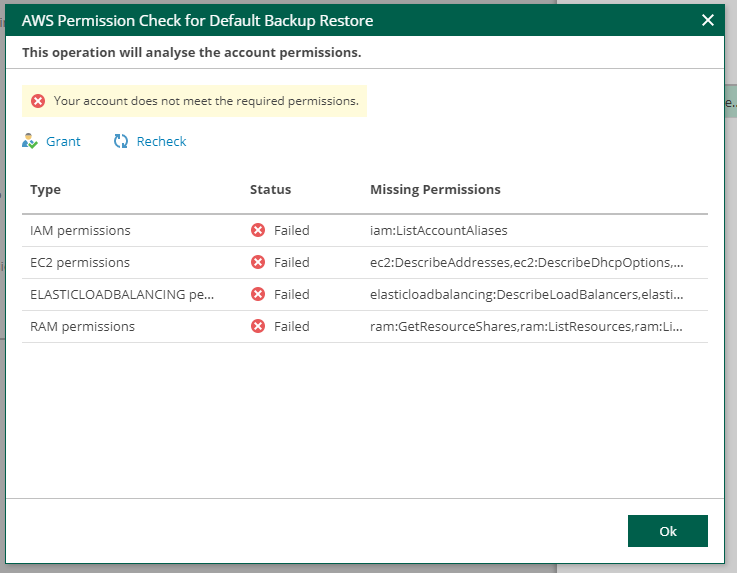Viewport: 737px width, 573px height.
Task: Click the Grant user icon
Action: (x=30, y=141)
